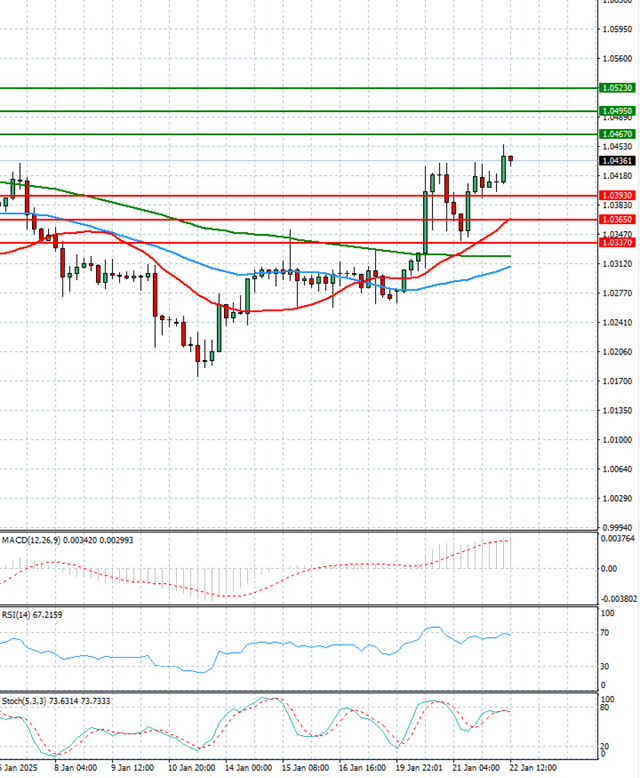The width and height of the screenshot is (640, 778).
Task: Click the 1.03650 red support price label
Action: [617, 219]
